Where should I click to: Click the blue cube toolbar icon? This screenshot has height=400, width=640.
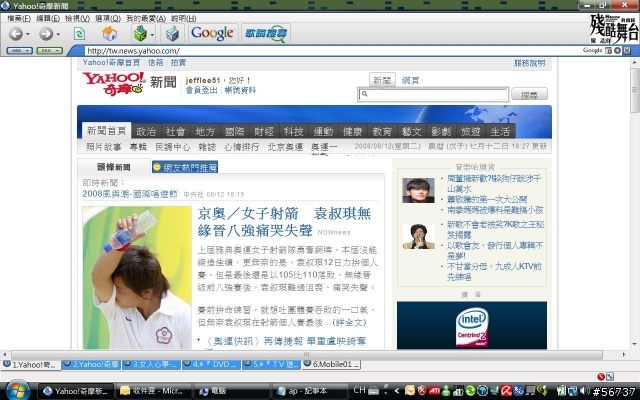(x=172, y=33)
